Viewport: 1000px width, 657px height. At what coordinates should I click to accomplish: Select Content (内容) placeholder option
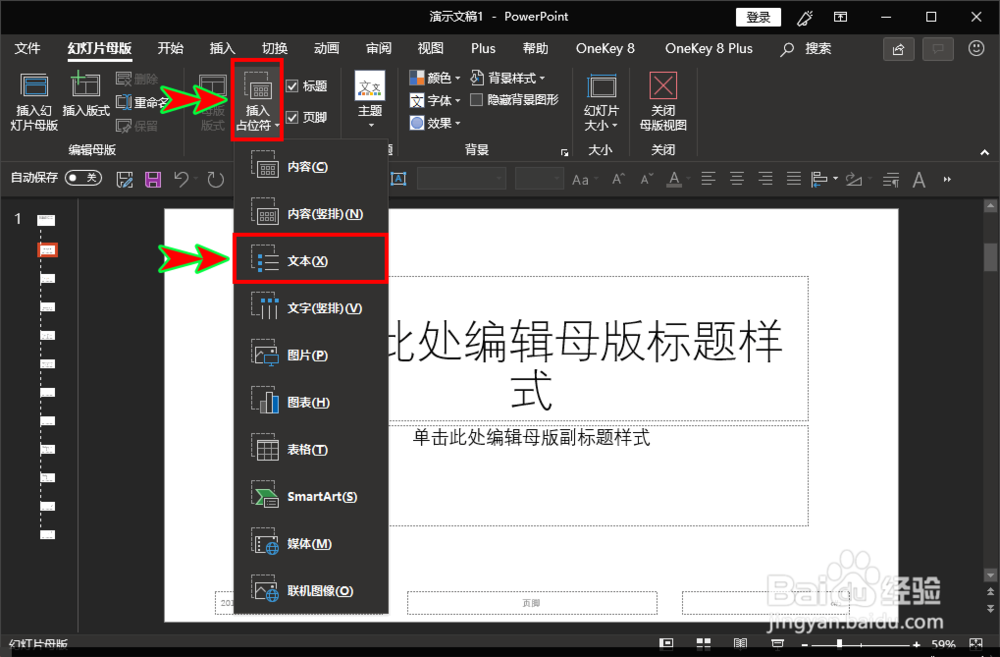point(311,167)
